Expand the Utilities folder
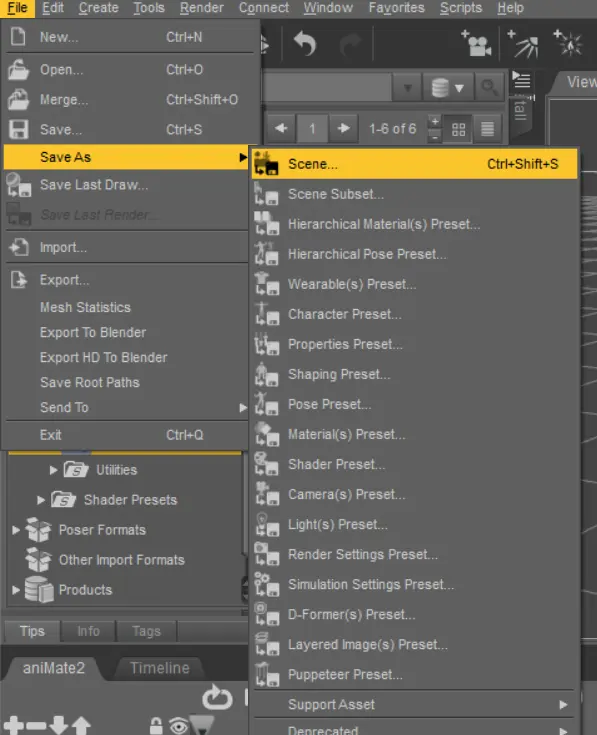The width and height of the screenshot is (597, 735). coord(53,470)
